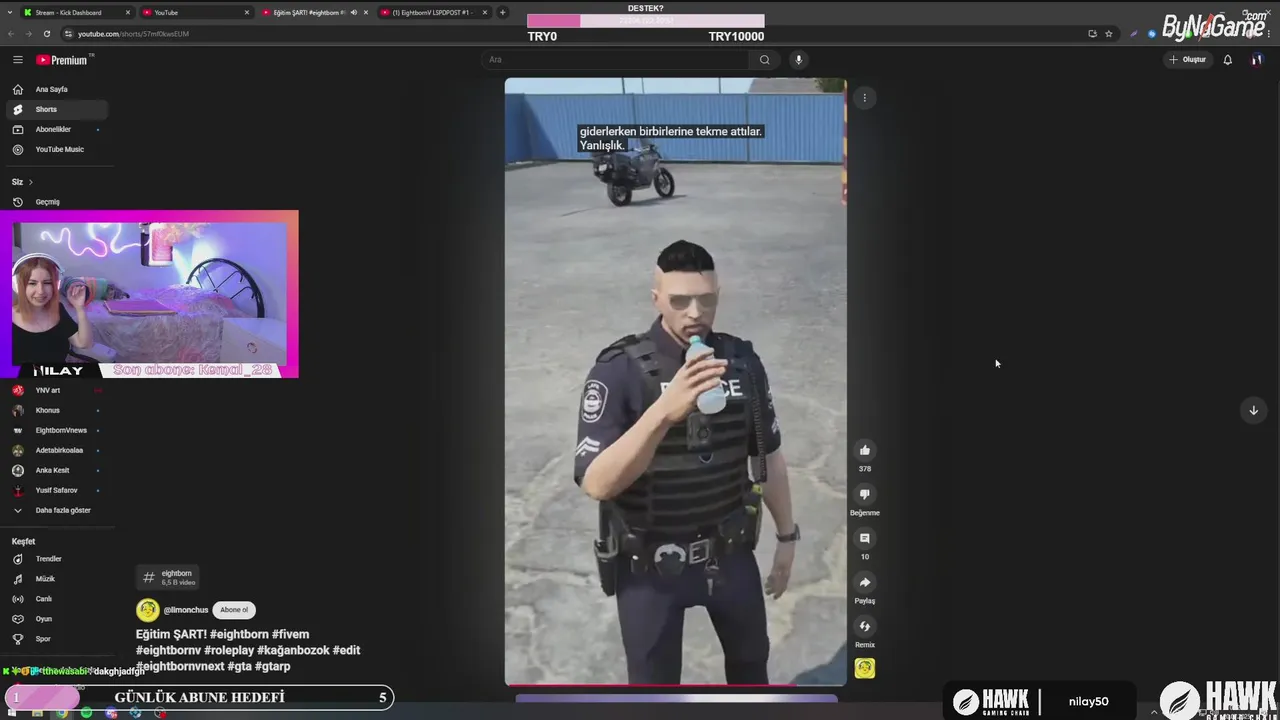Open Oyun gaming in the sidebar

(x=57, y=619)
